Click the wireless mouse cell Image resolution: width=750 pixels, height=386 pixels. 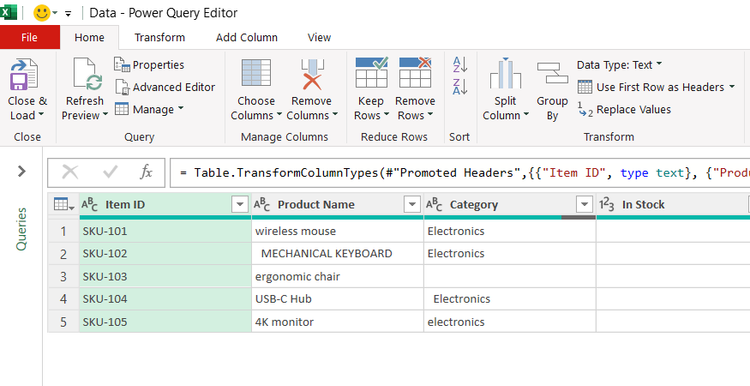pyautogui.click(x=337, y=231)
